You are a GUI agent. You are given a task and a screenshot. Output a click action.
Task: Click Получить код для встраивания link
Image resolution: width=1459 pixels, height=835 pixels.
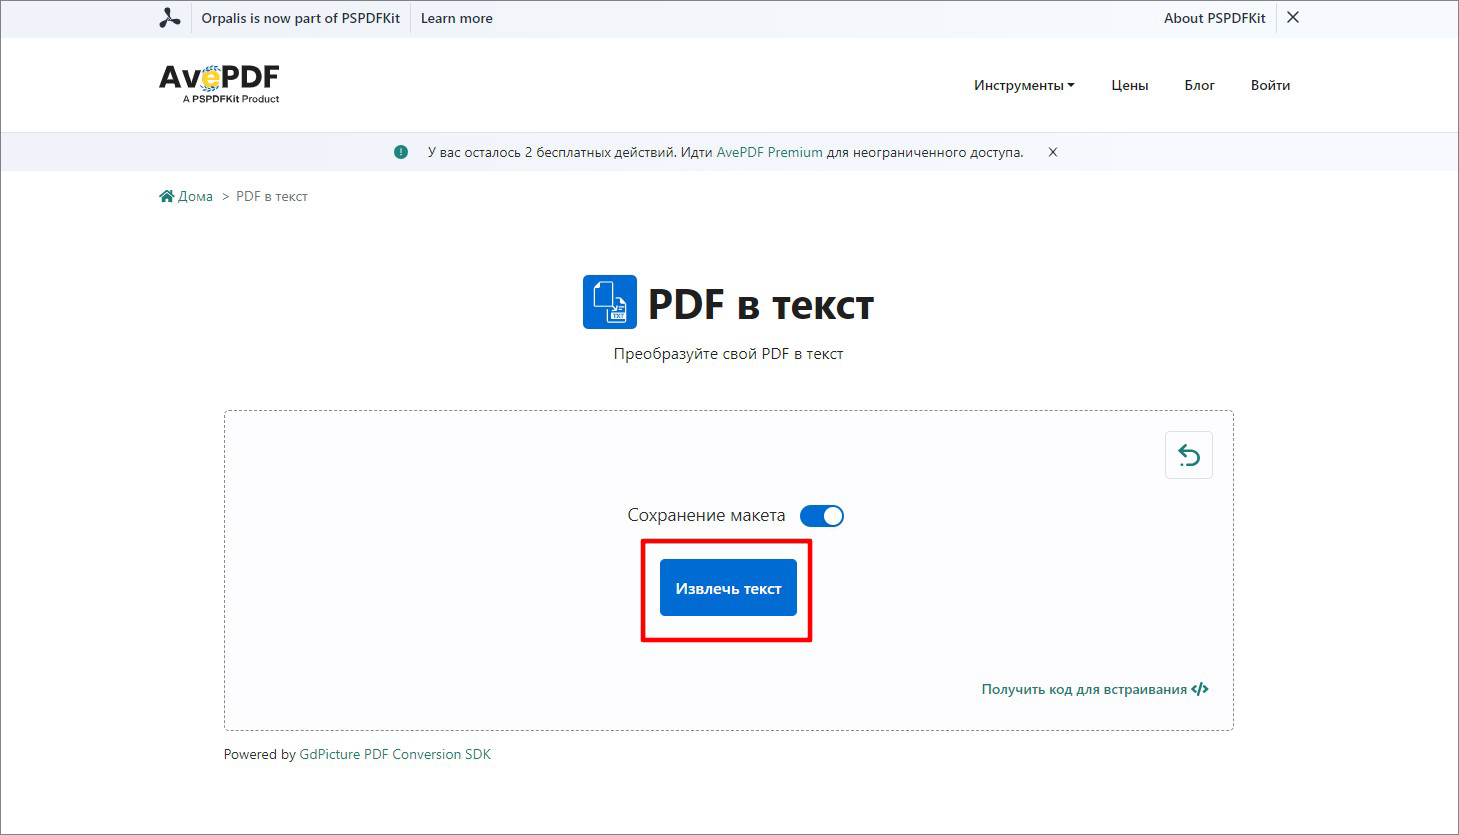point(1084,689)
